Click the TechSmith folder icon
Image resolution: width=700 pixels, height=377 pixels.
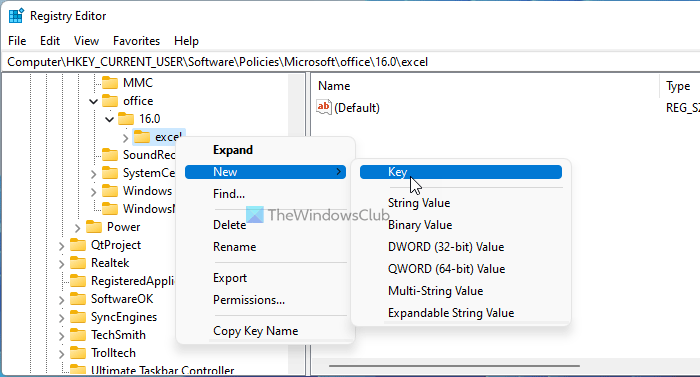pos(78,335)
